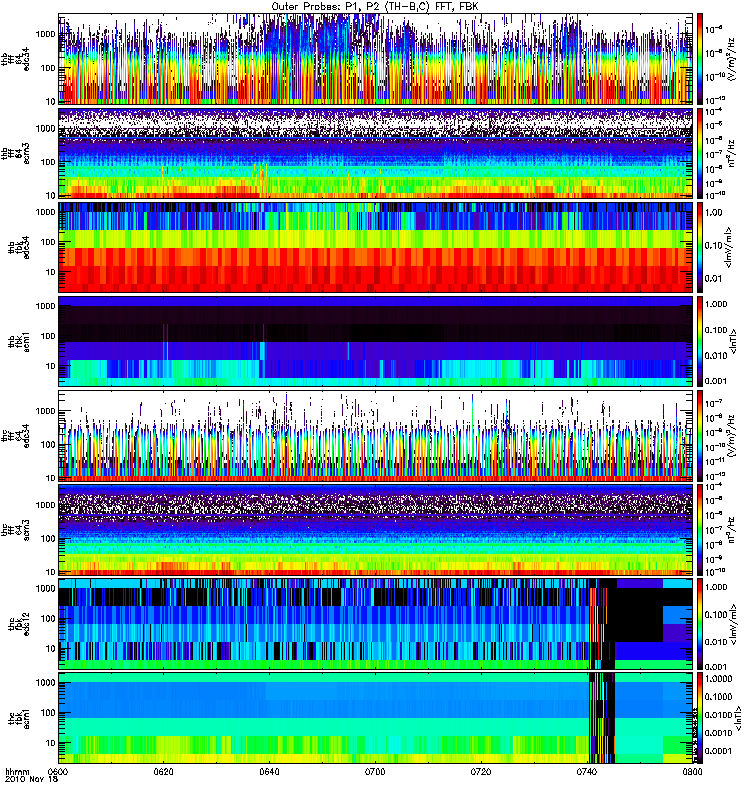750x800 pixels.
Task: Click the thb scm3 nT²/Hz color bar
Action: [700, 153]
